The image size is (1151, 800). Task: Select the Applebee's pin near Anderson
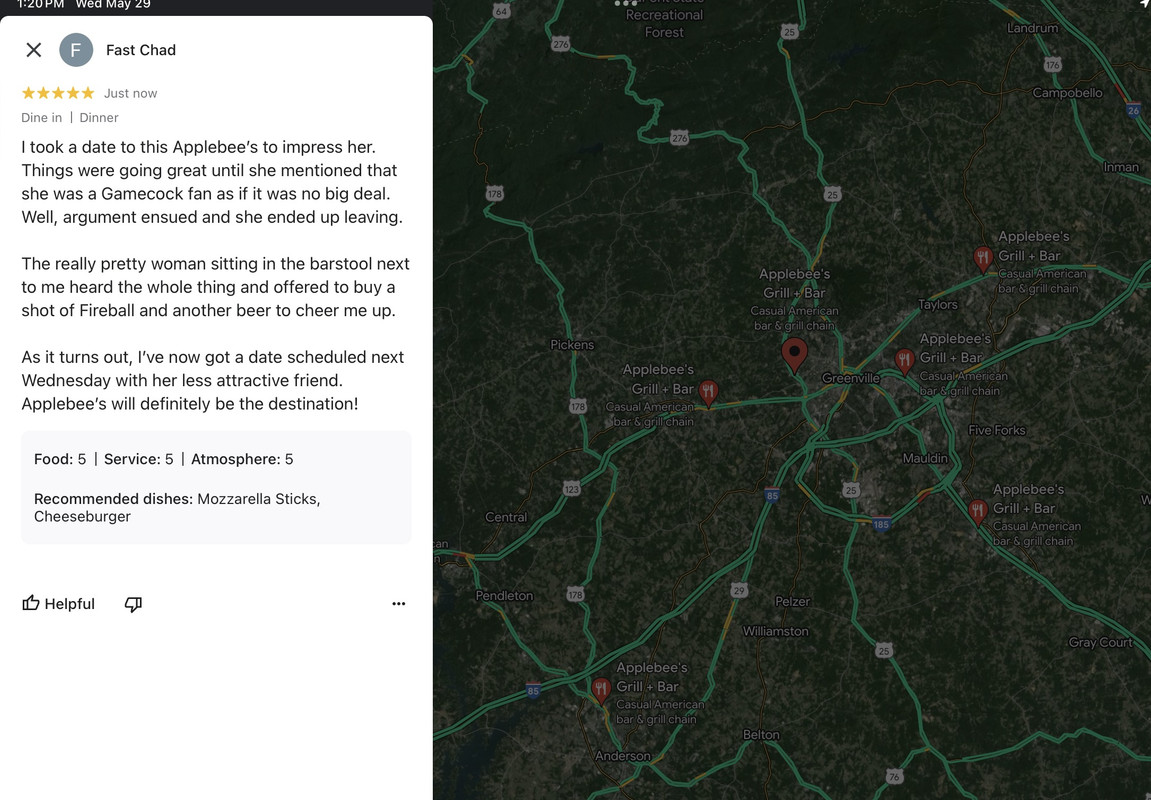pyautogui.click(x=601, y=690)
